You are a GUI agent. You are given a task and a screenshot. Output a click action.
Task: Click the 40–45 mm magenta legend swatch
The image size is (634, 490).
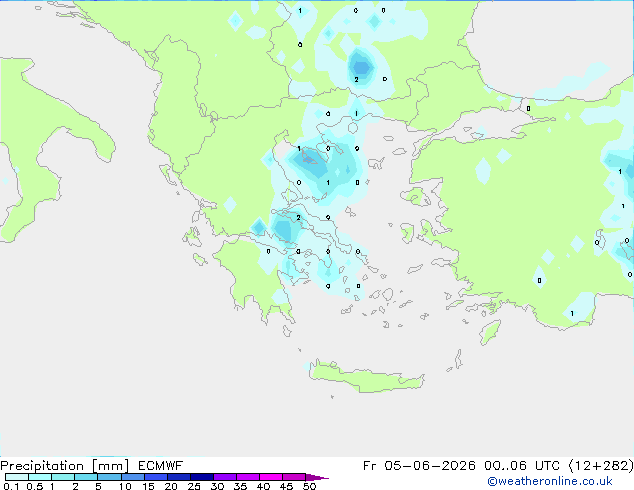tap(271, 477)
